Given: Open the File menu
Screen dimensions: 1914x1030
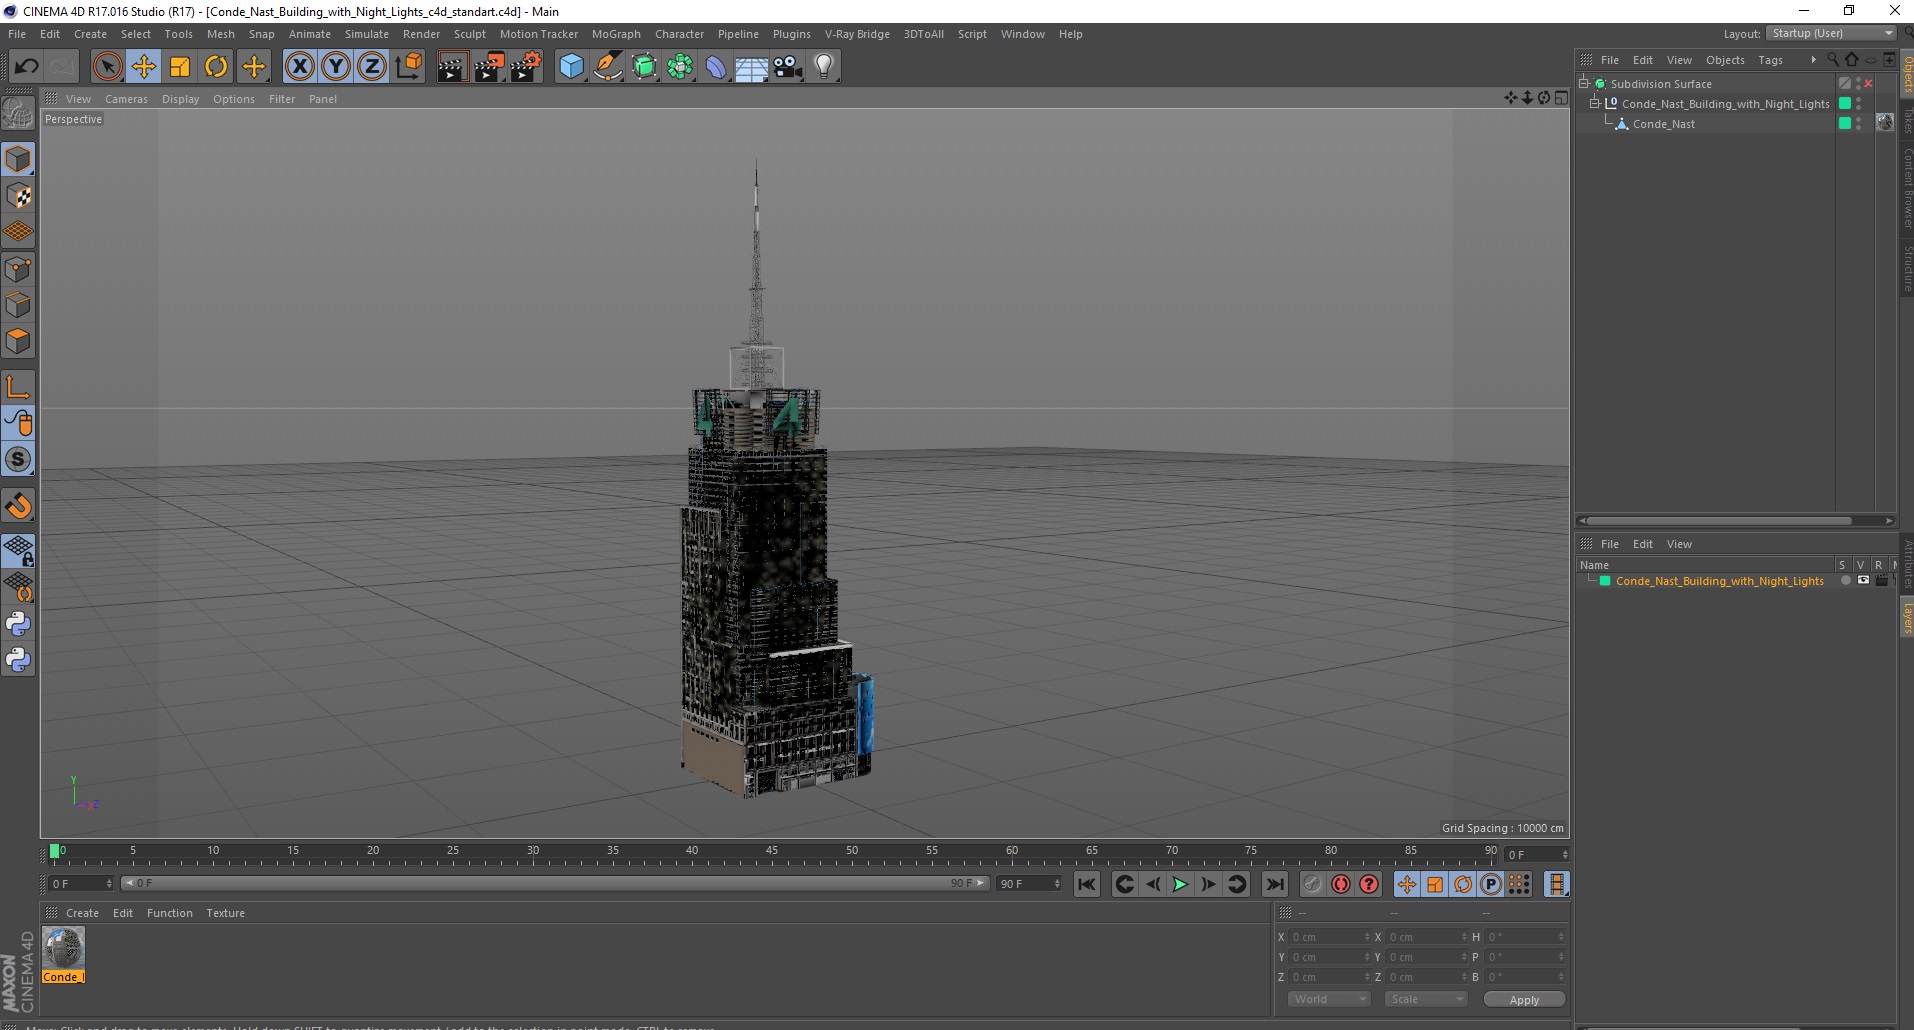Looking at the screenshot, I should [x=17, y=34].
